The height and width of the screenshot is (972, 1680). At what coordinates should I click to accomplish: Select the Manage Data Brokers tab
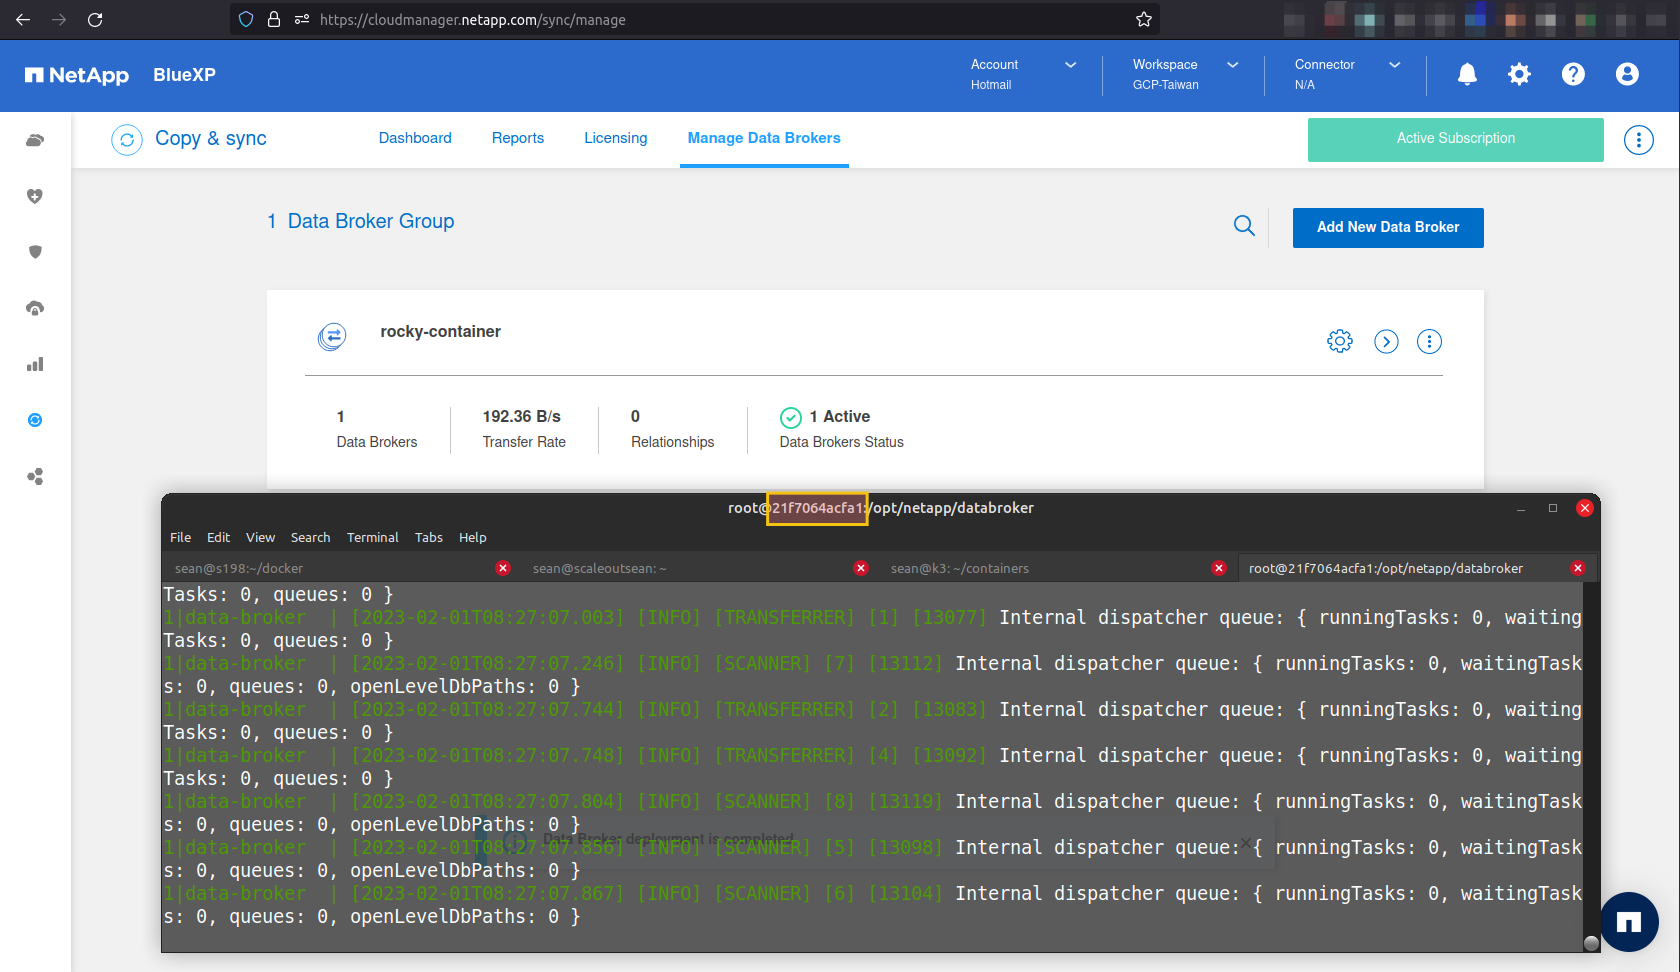(x=764, y=138)
